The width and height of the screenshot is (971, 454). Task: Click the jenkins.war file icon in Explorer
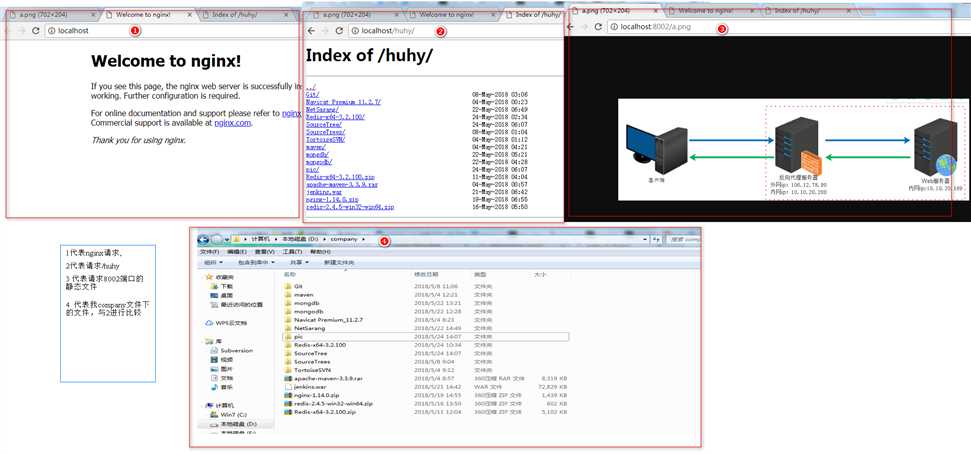coord(288,386)
